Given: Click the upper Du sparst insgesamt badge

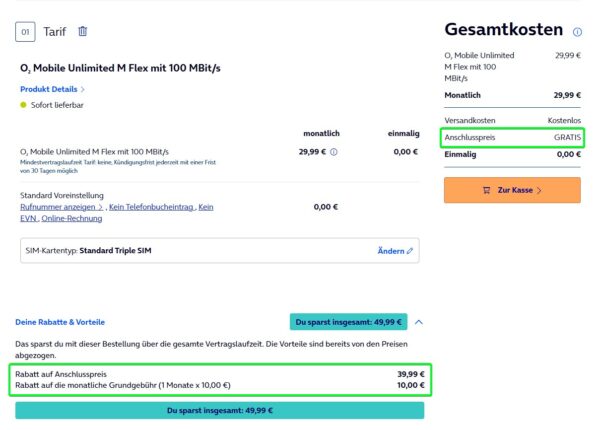Looking at the screenshot, I should pos(349,322).
